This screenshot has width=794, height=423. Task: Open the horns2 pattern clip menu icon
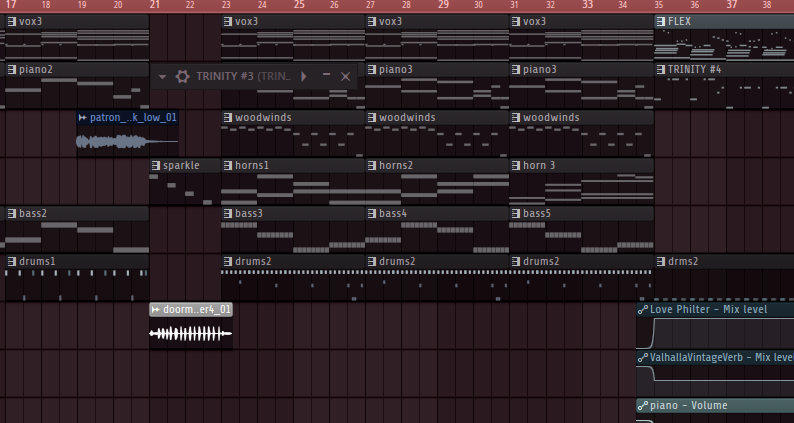pos(372,166)
